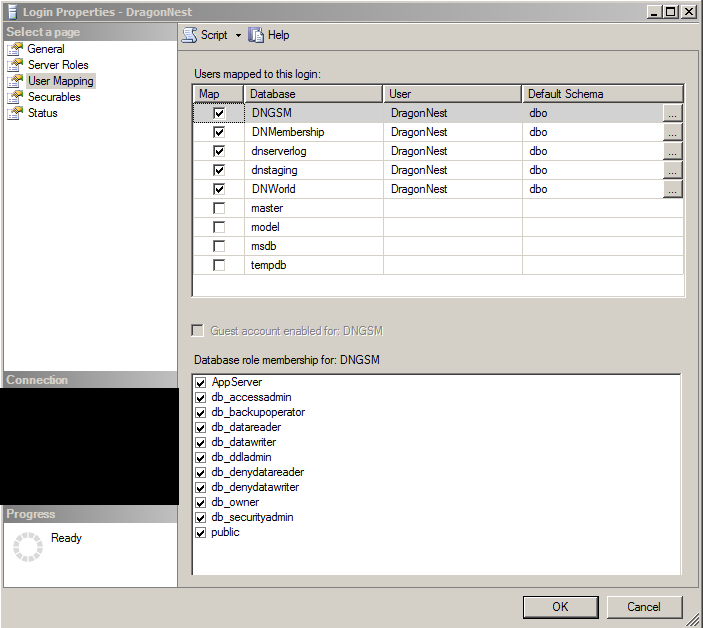
Task: Uncheck the Map box for dnstaging
Action: [219, 170]
